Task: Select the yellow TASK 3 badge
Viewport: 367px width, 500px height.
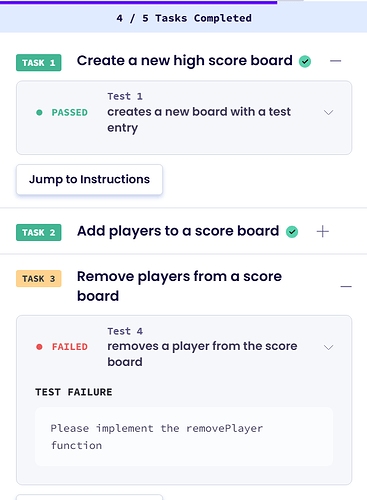Action: click(39, 278)
